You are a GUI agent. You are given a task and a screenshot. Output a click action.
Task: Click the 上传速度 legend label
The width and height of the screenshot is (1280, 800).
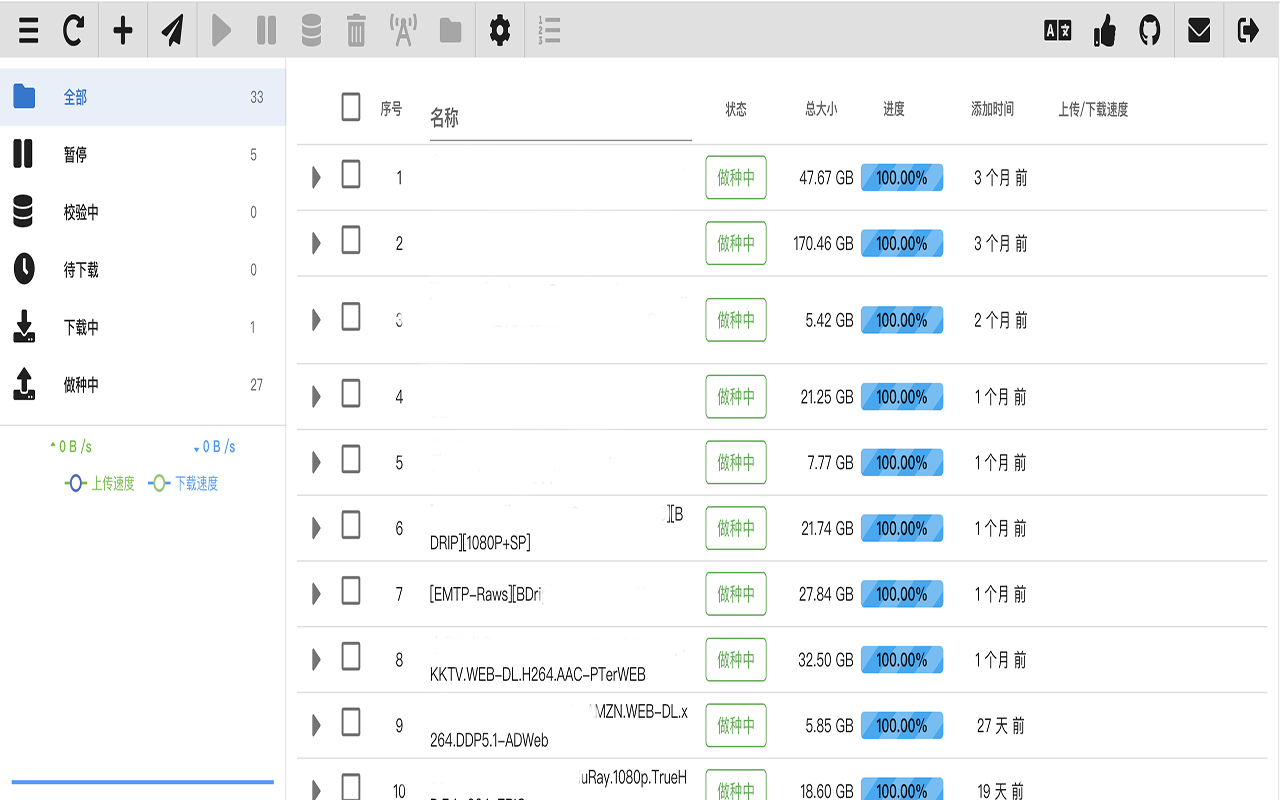tap(112, 484)
